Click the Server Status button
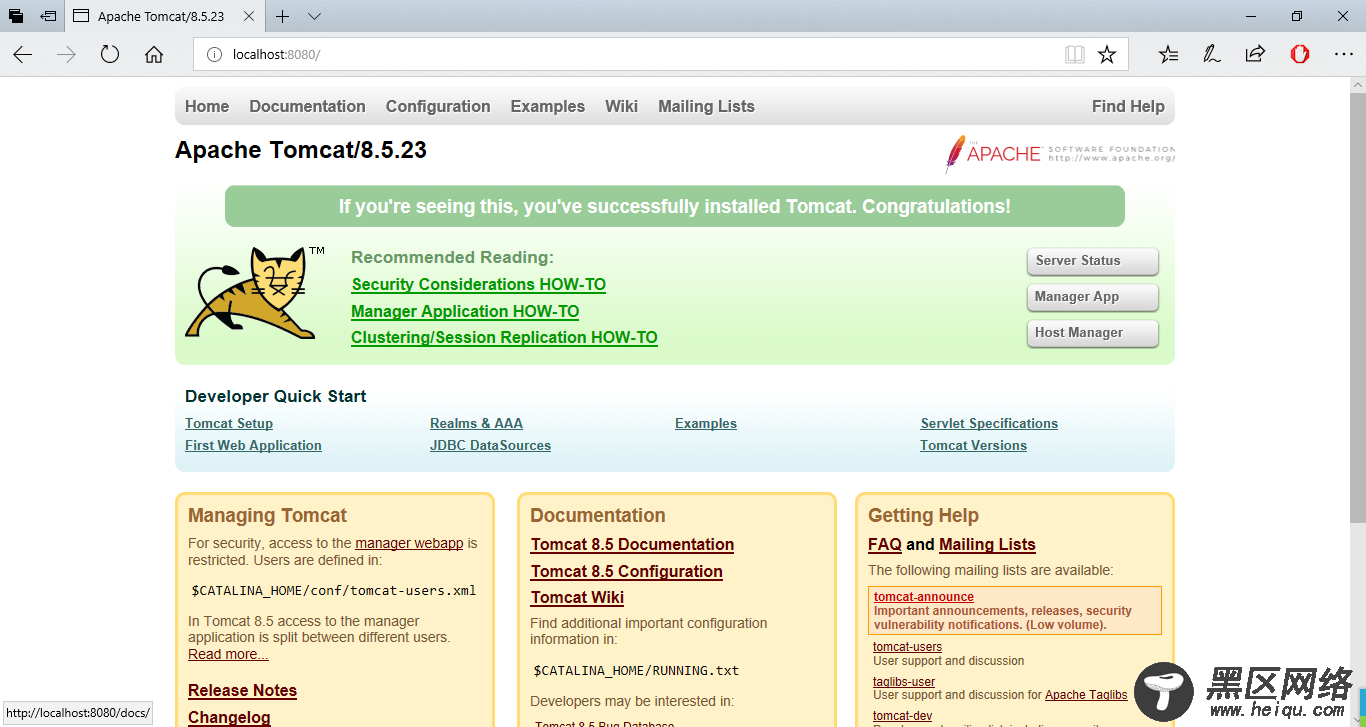The width and height of the screenshot is (1366, 727). (1092, 261)
